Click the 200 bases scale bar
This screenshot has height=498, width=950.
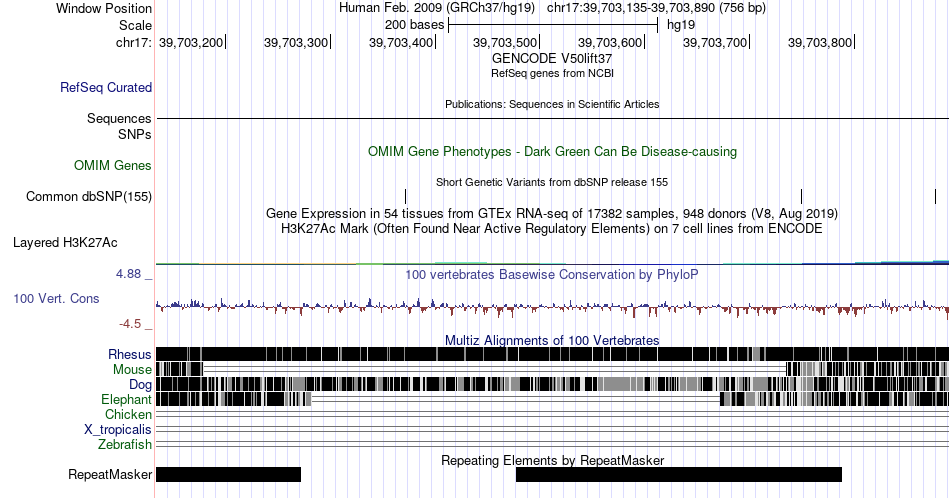(553, 25)
